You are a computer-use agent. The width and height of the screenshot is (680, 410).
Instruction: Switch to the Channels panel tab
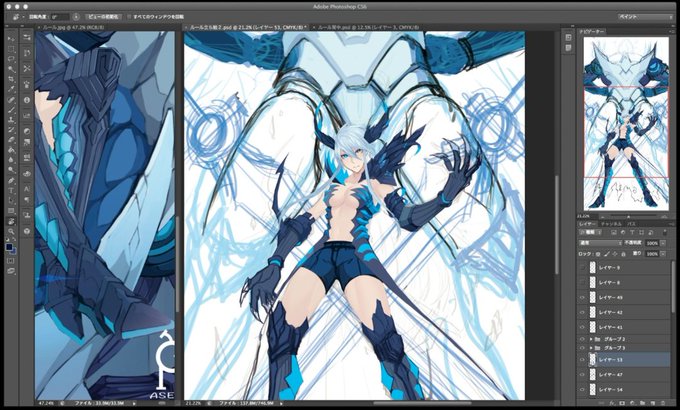point(611,224)
